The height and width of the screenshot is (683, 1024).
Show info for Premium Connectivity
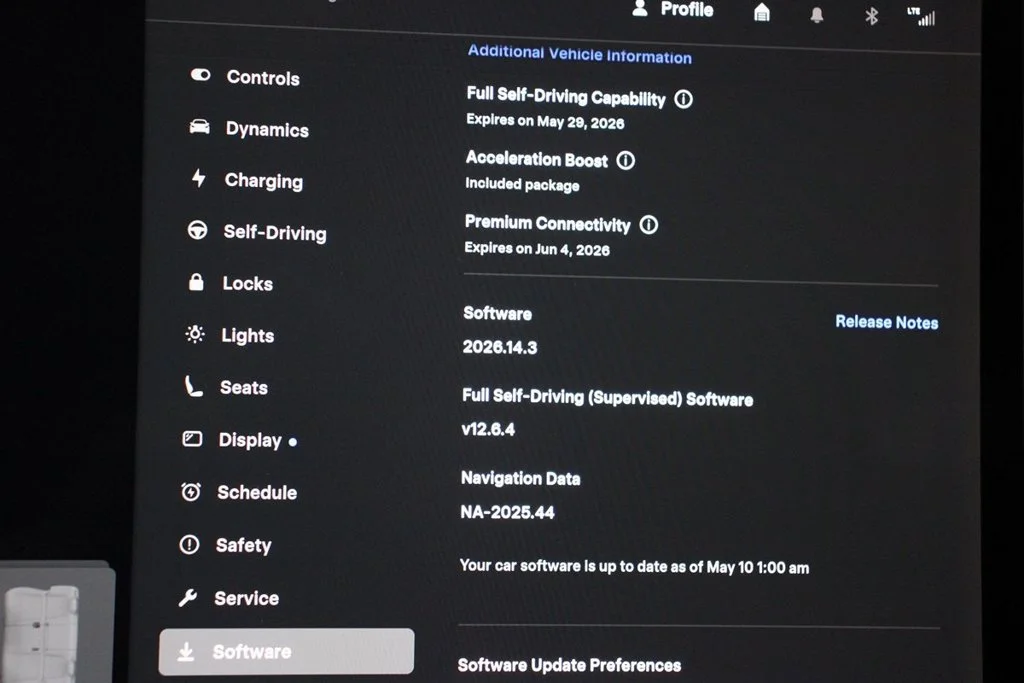point(648,225)
